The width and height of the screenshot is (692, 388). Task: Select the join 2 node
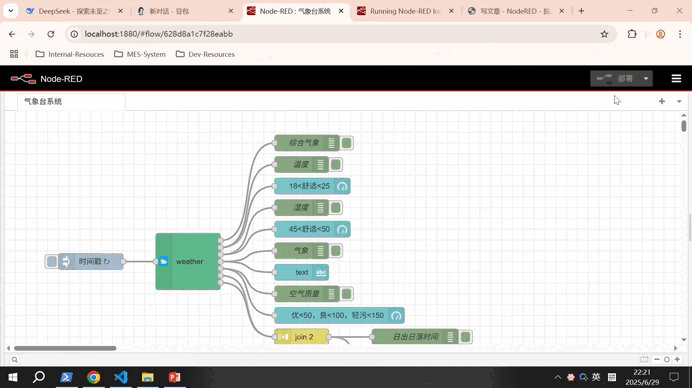tap(301, 337)
